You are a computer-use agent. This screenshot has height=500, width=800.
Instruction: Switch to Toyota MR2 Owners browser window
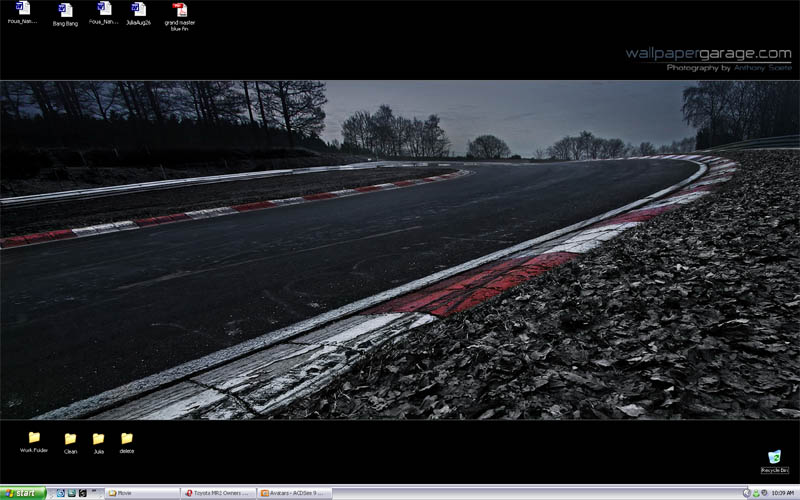tap(218, 493)
